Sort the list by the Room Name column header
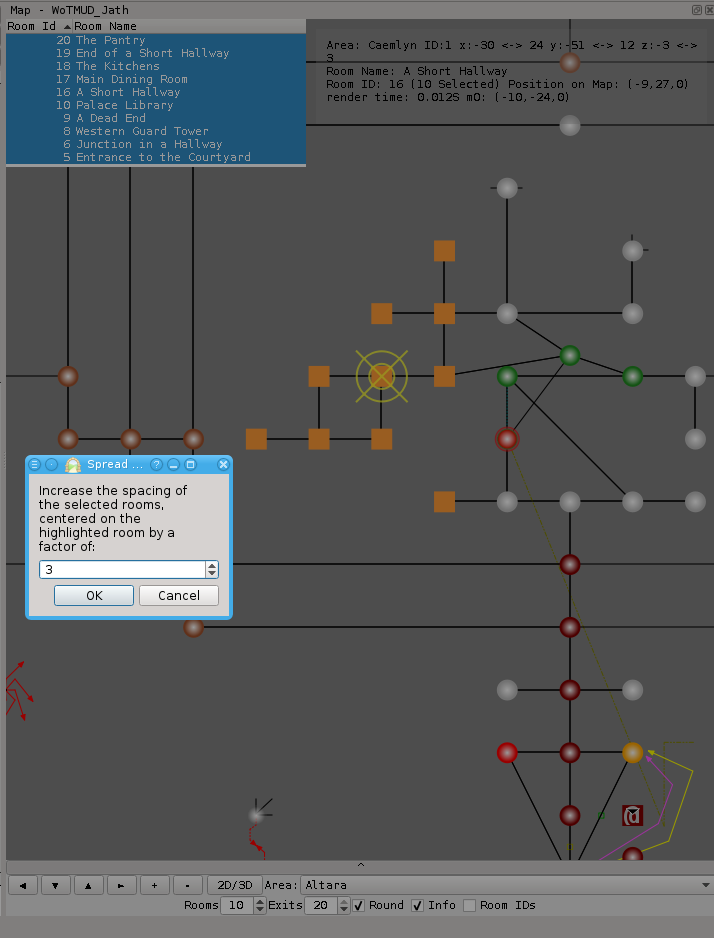Viewport: 714px width, 938px height. coord(189,26)
